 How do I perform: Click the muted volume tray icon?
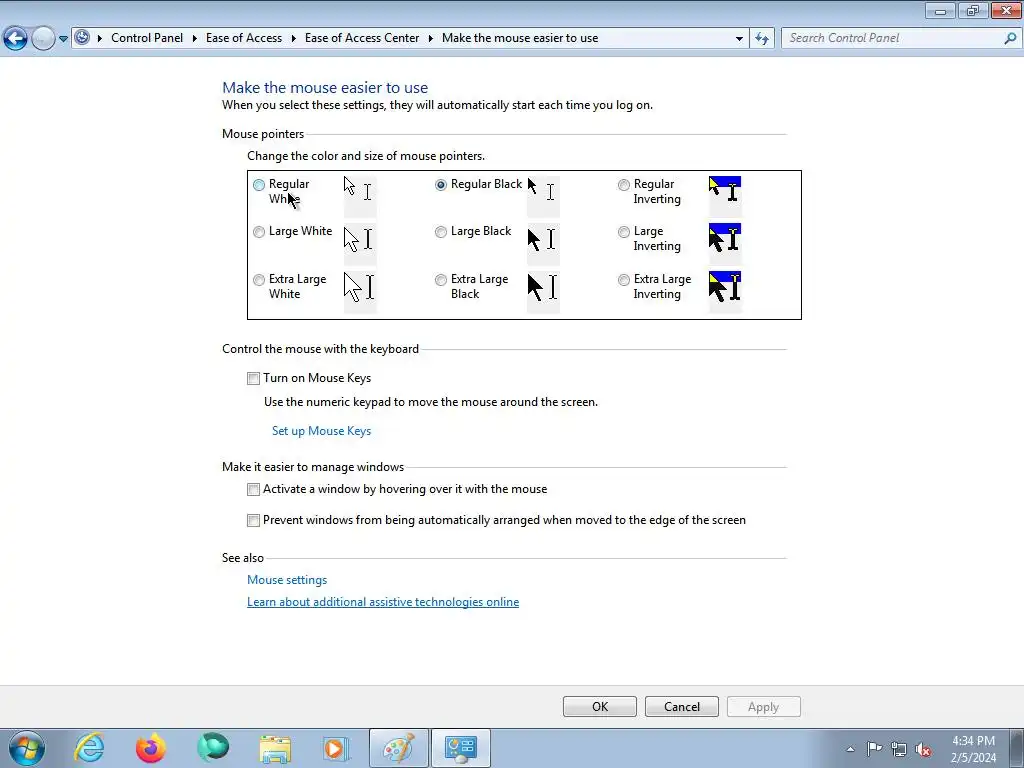[923, 749]
